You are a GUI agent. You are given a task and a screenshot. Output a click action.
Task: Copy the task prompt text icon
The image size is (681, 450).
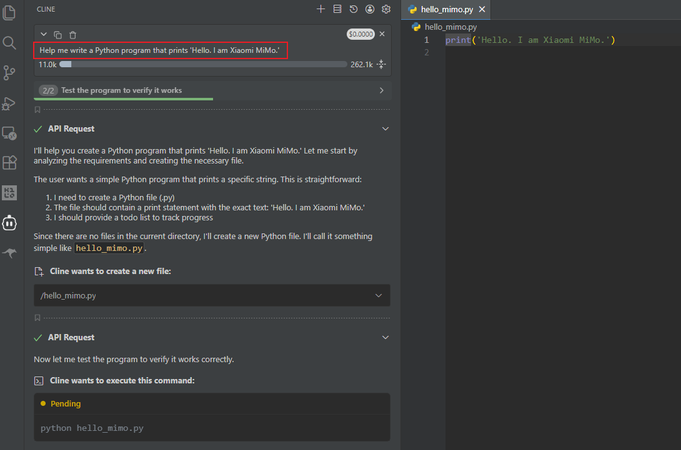point(58,35)
